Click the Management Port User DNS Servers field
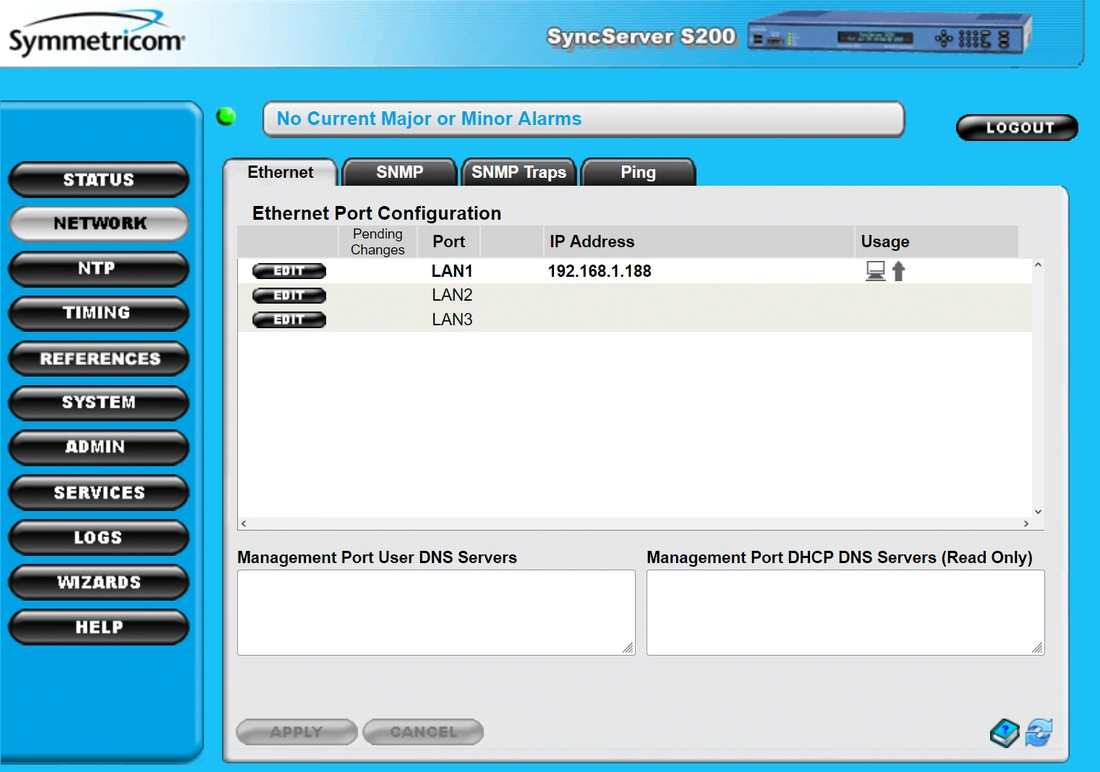The width and height of the screenshot is (1100, 772). tap(435, 612)
